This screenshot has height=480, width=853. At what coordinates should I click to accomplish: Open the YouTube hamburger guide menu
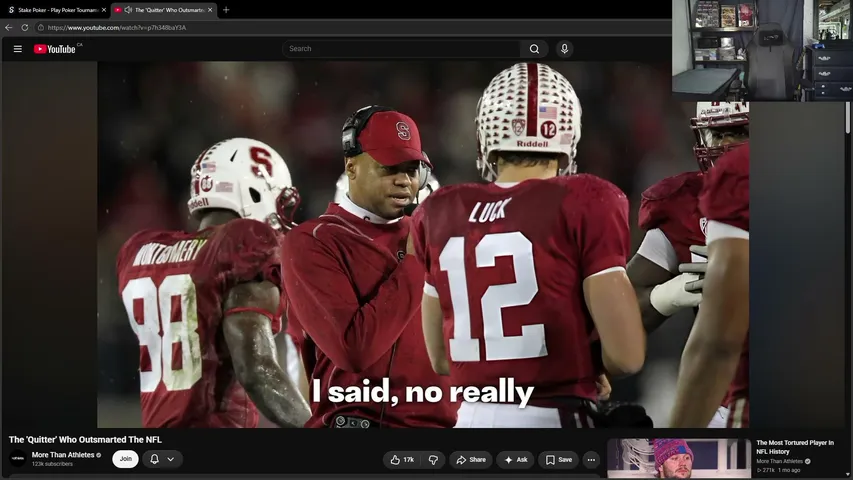[x=17, y=49]
